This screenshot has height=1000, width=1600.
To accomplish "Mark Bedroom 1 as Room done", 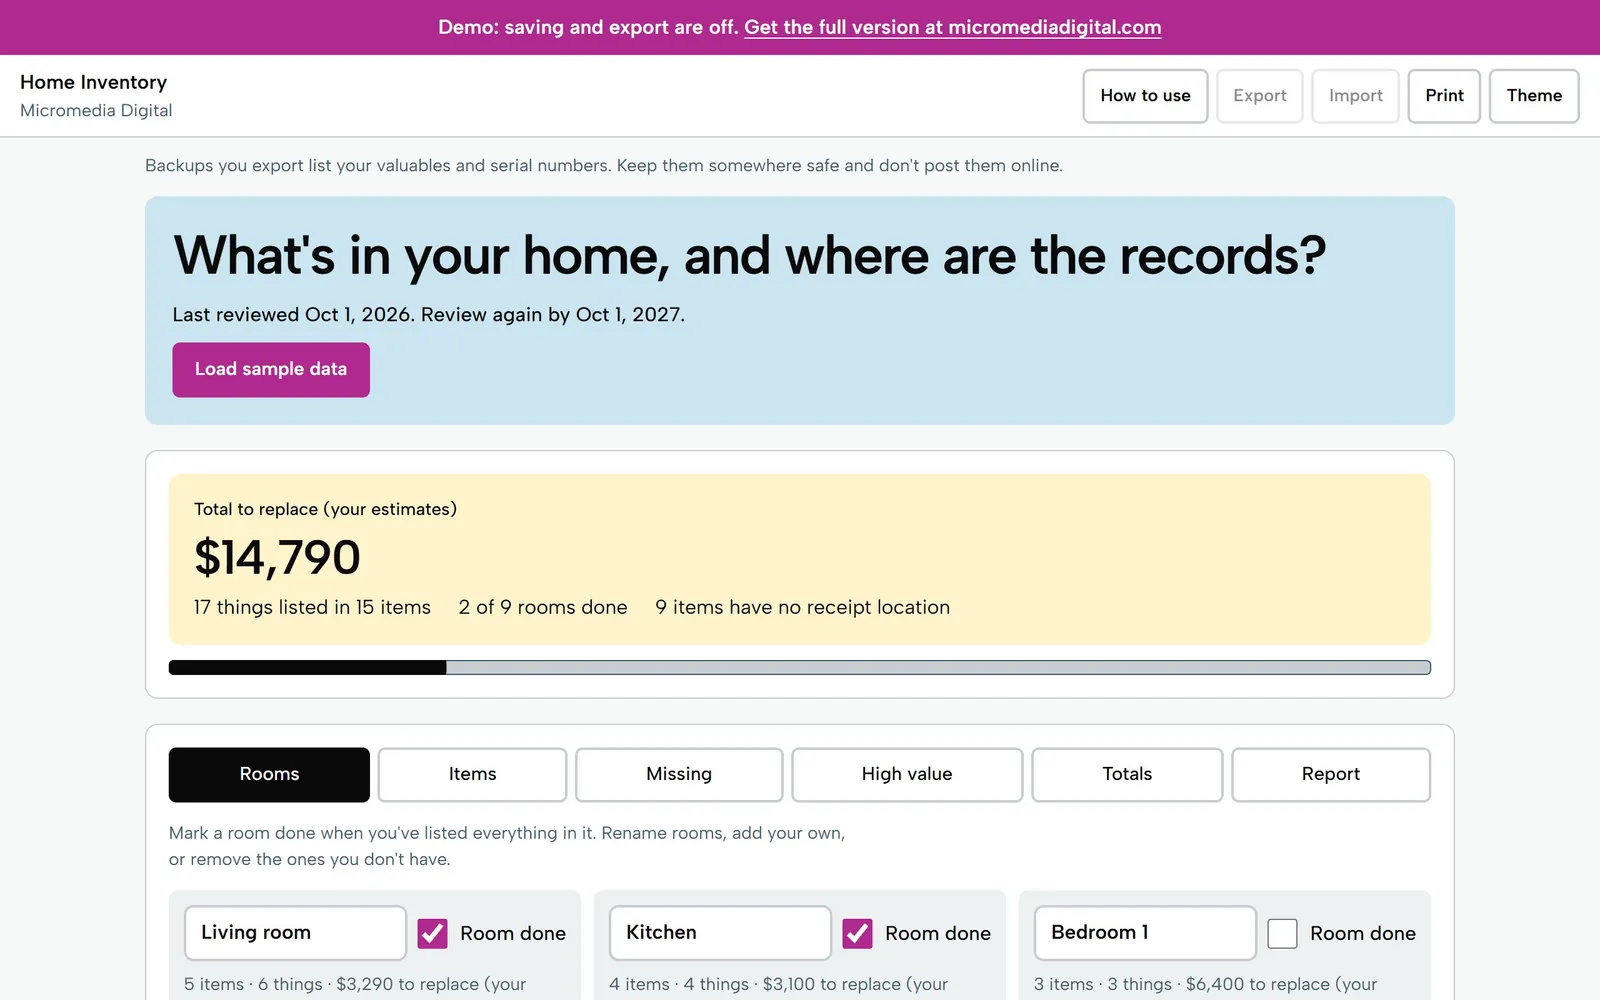I will [x=1283, y=934].
